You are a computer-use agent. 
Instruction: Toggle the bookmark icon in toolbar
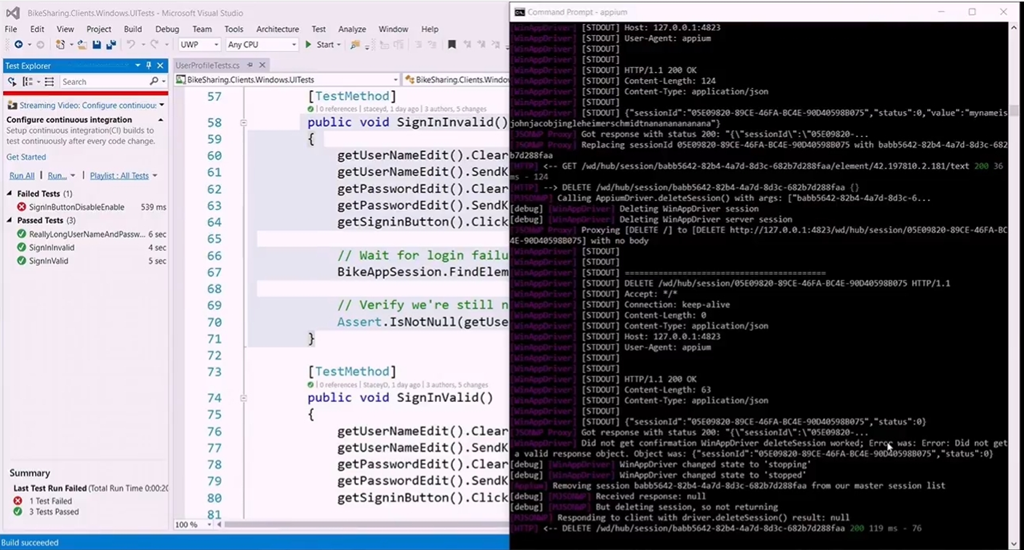tap(452, 45)
